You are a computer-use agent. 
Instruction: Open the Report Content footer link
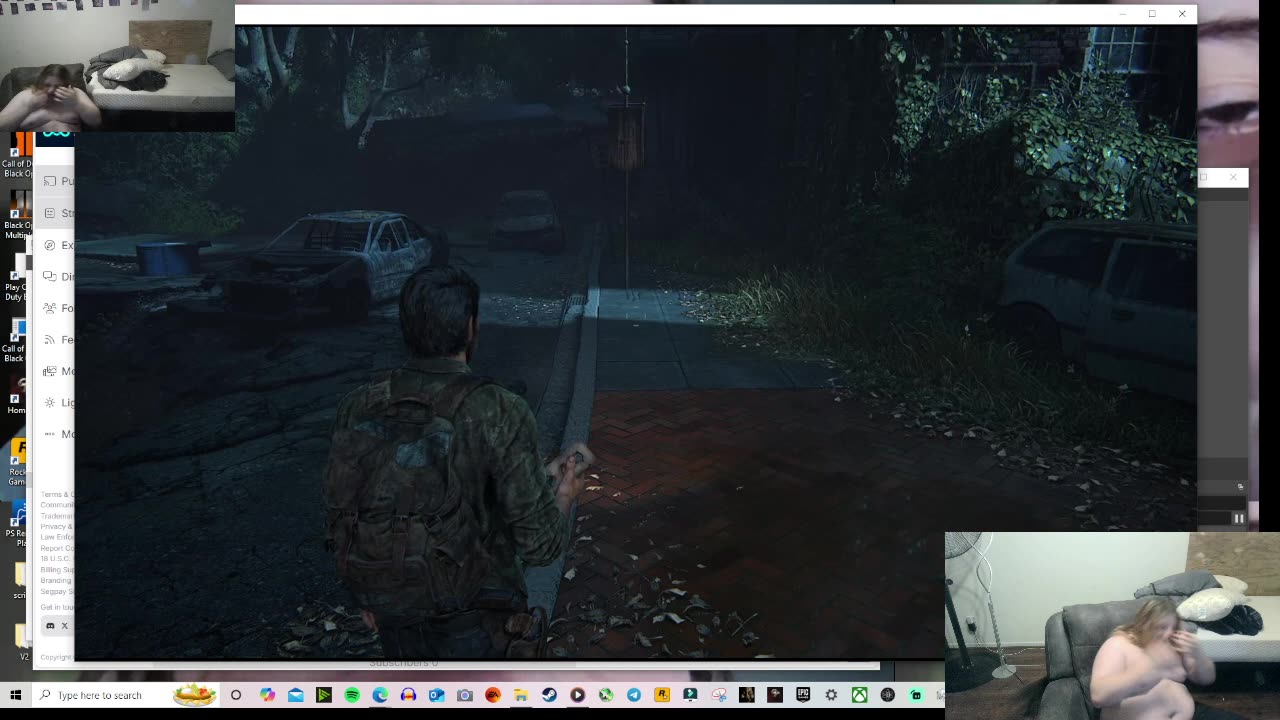pos(57,548)
